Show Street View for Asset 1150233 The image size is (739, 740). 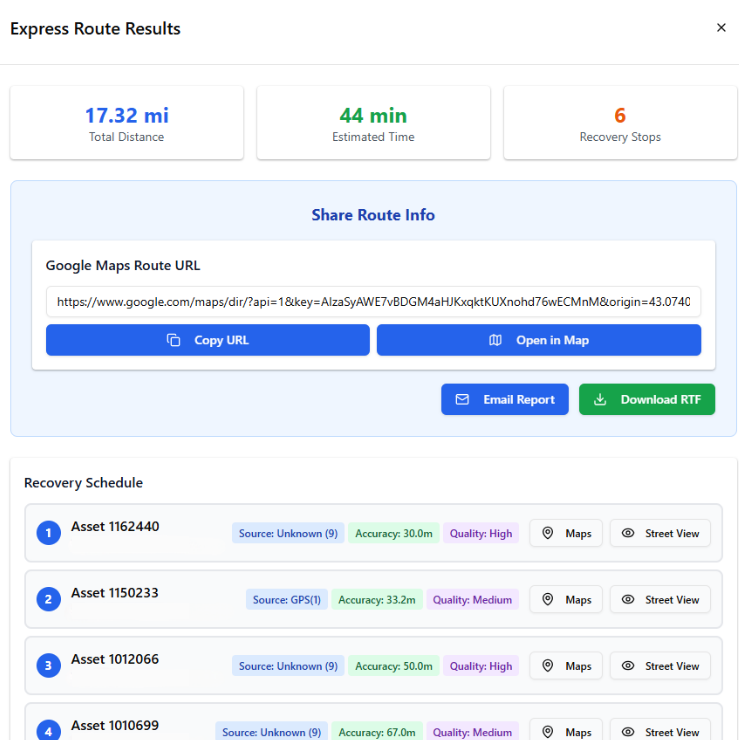[x=660, y=600]
